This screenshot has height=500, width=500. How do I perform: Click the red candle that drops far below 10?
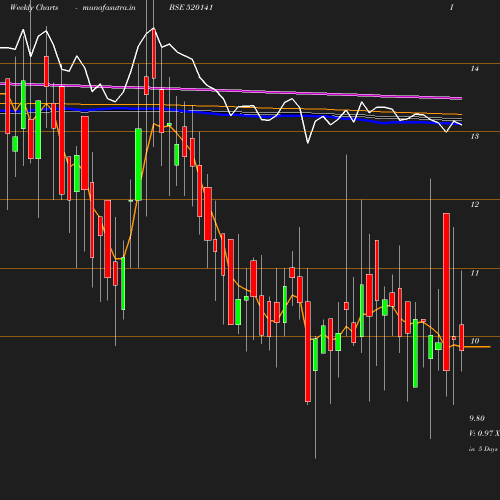pyautogui.click(x=308, y=351)
